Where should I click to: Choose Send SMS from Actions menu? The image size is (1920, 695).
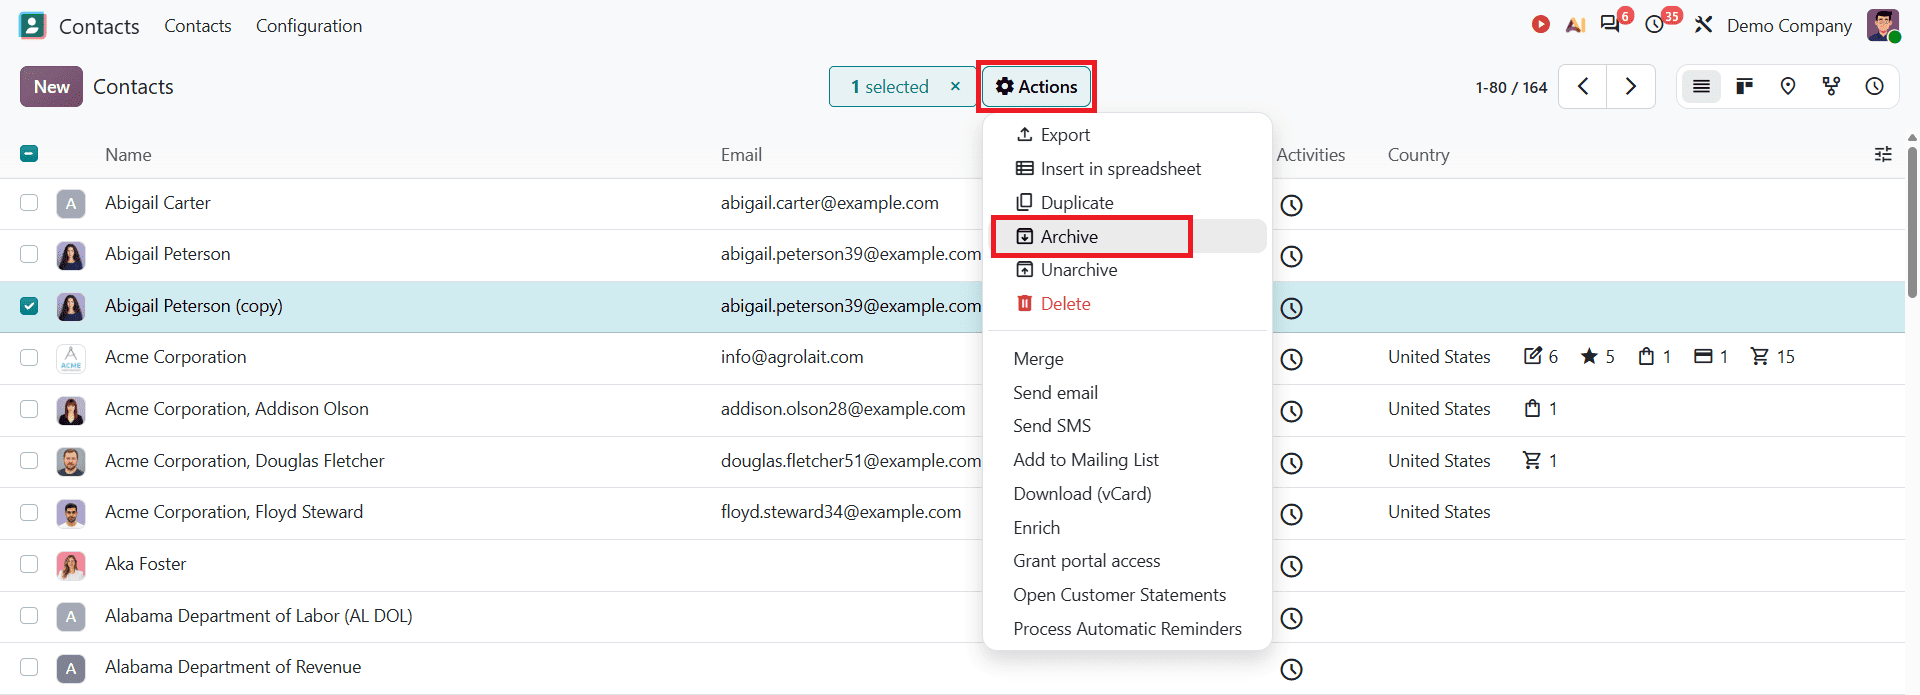1127,426
